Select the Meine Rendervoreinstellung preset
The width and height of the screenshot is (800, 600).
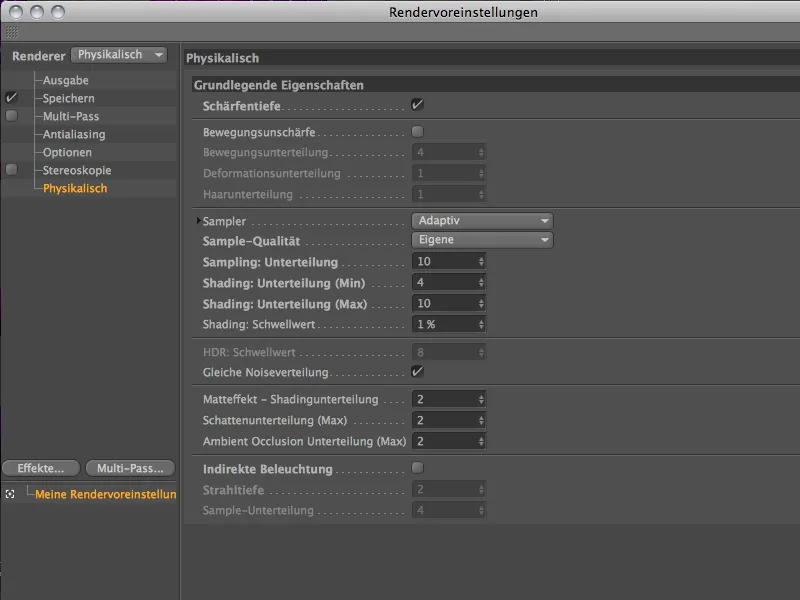tap(106, 494)
